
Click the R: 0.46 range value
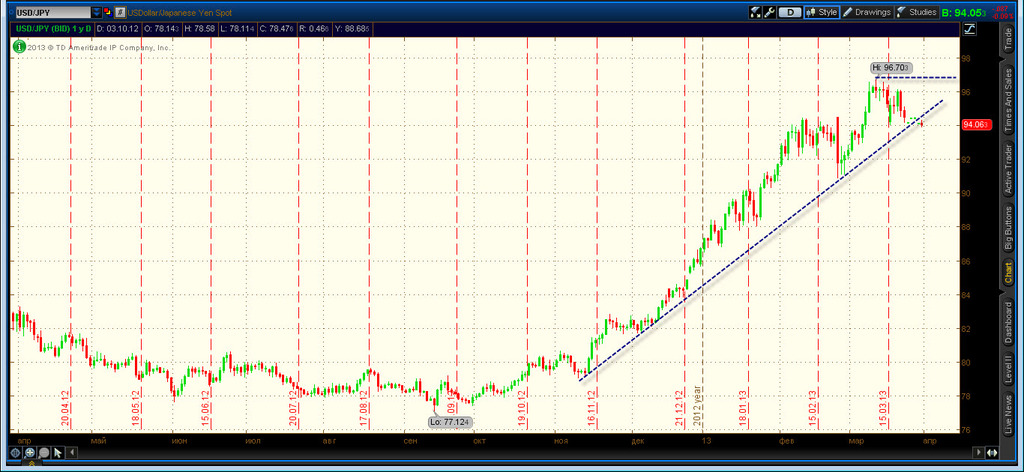(x=315, y=29)
